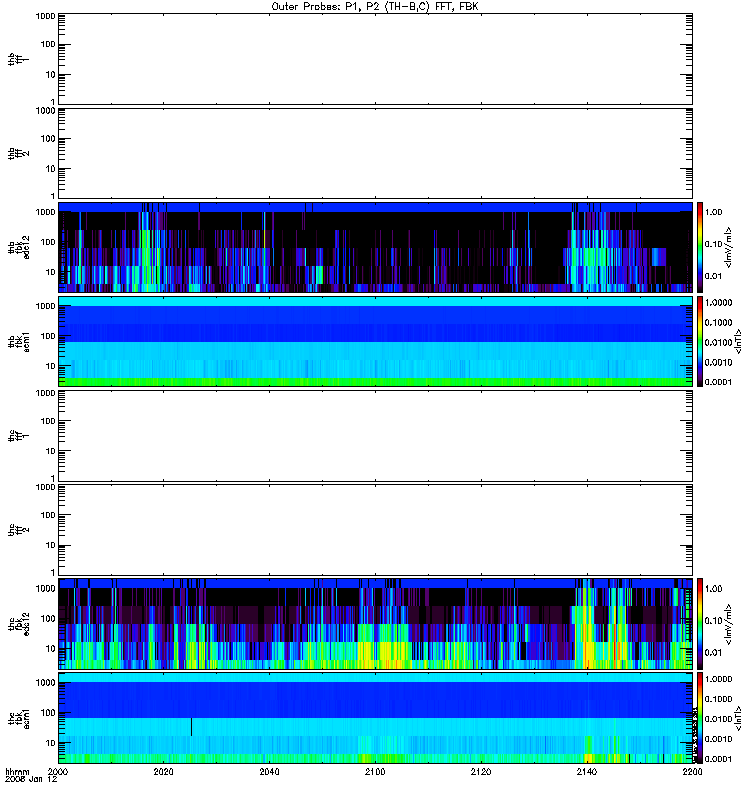Click the 'thb fbk edc12' y-axis label
The width and height of the screenshot is (750, 800).
[19, 247]
